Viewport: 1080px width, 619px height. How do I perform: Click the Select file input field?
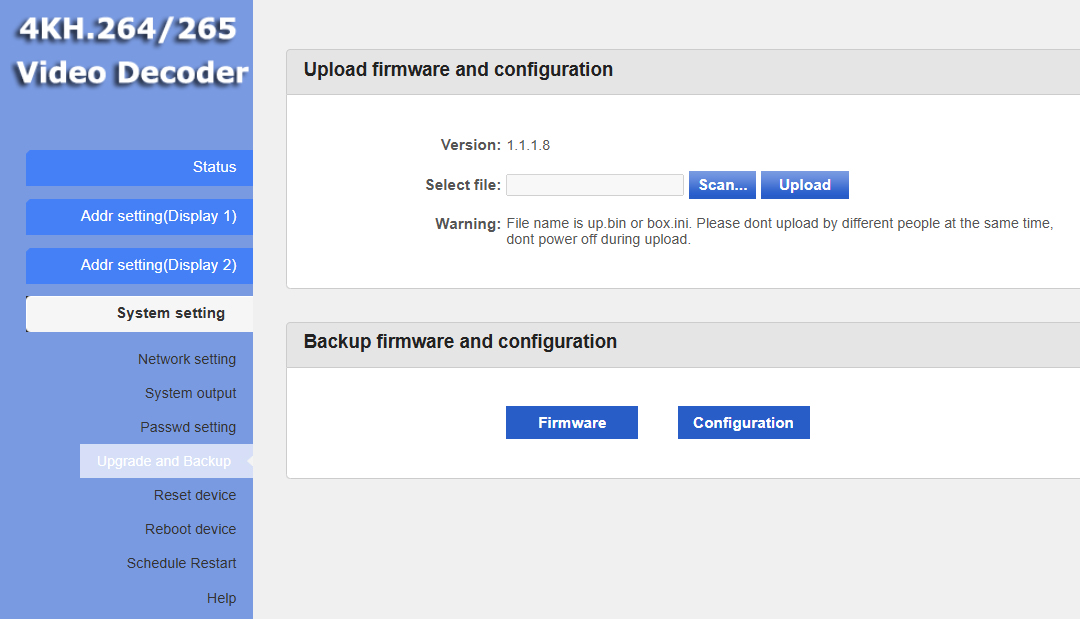click(x=594, y=185)
